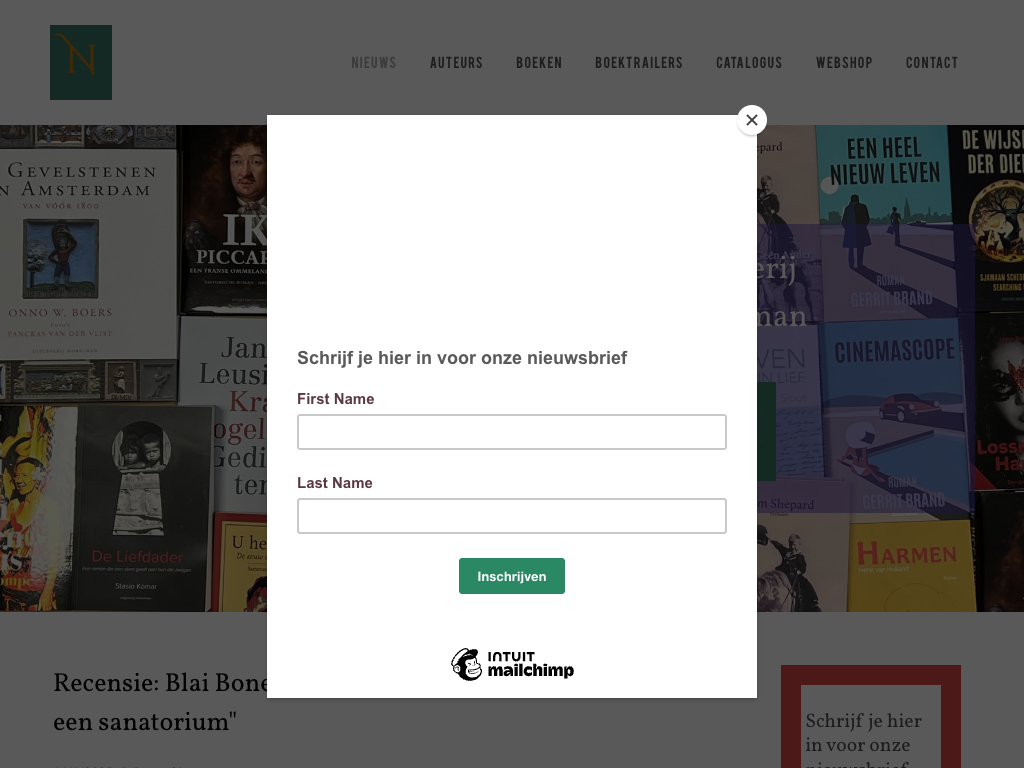Click the Gevelstenen Amsterdam book cover
1024x768 pixels.
coord(88,255)
